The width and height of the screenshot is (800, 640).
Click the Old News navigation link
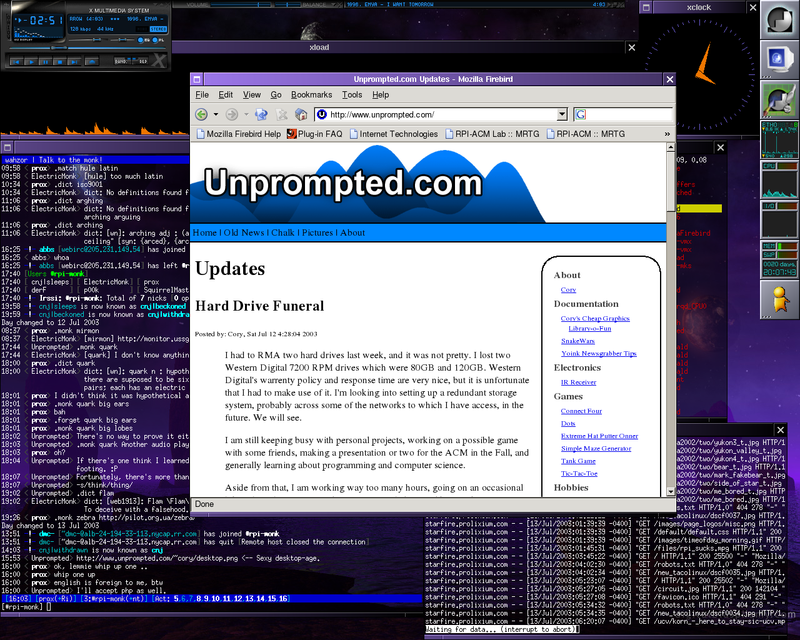tap(244, 233)
